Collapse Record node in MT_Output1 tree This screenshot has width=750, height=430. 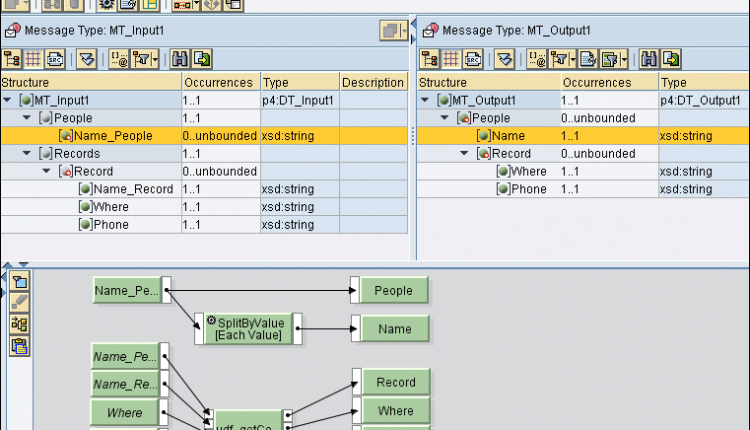pos(464,154)
